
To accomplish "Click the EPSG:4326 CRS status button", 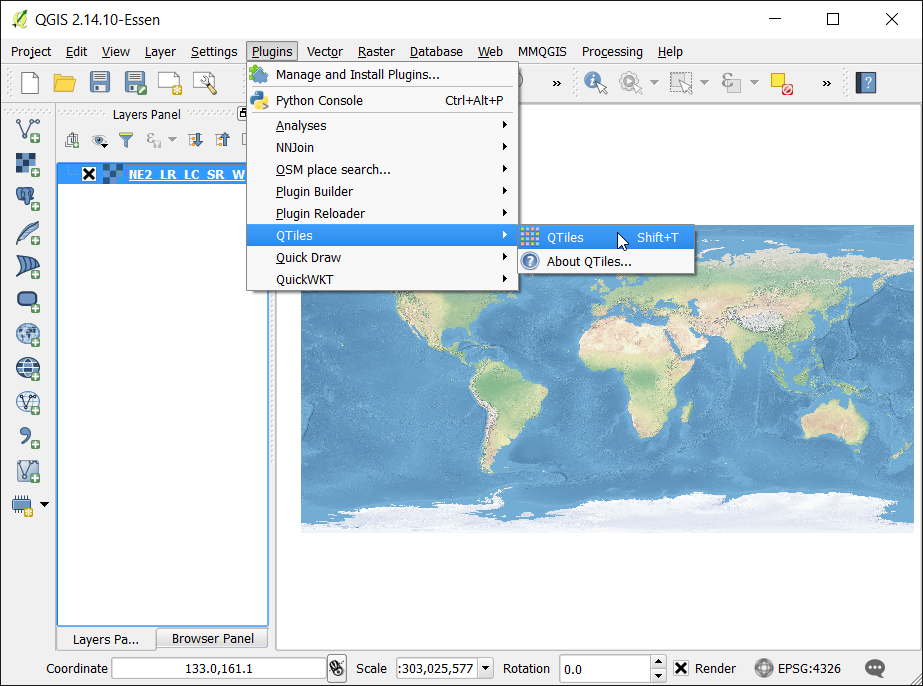I will point(798,668).
